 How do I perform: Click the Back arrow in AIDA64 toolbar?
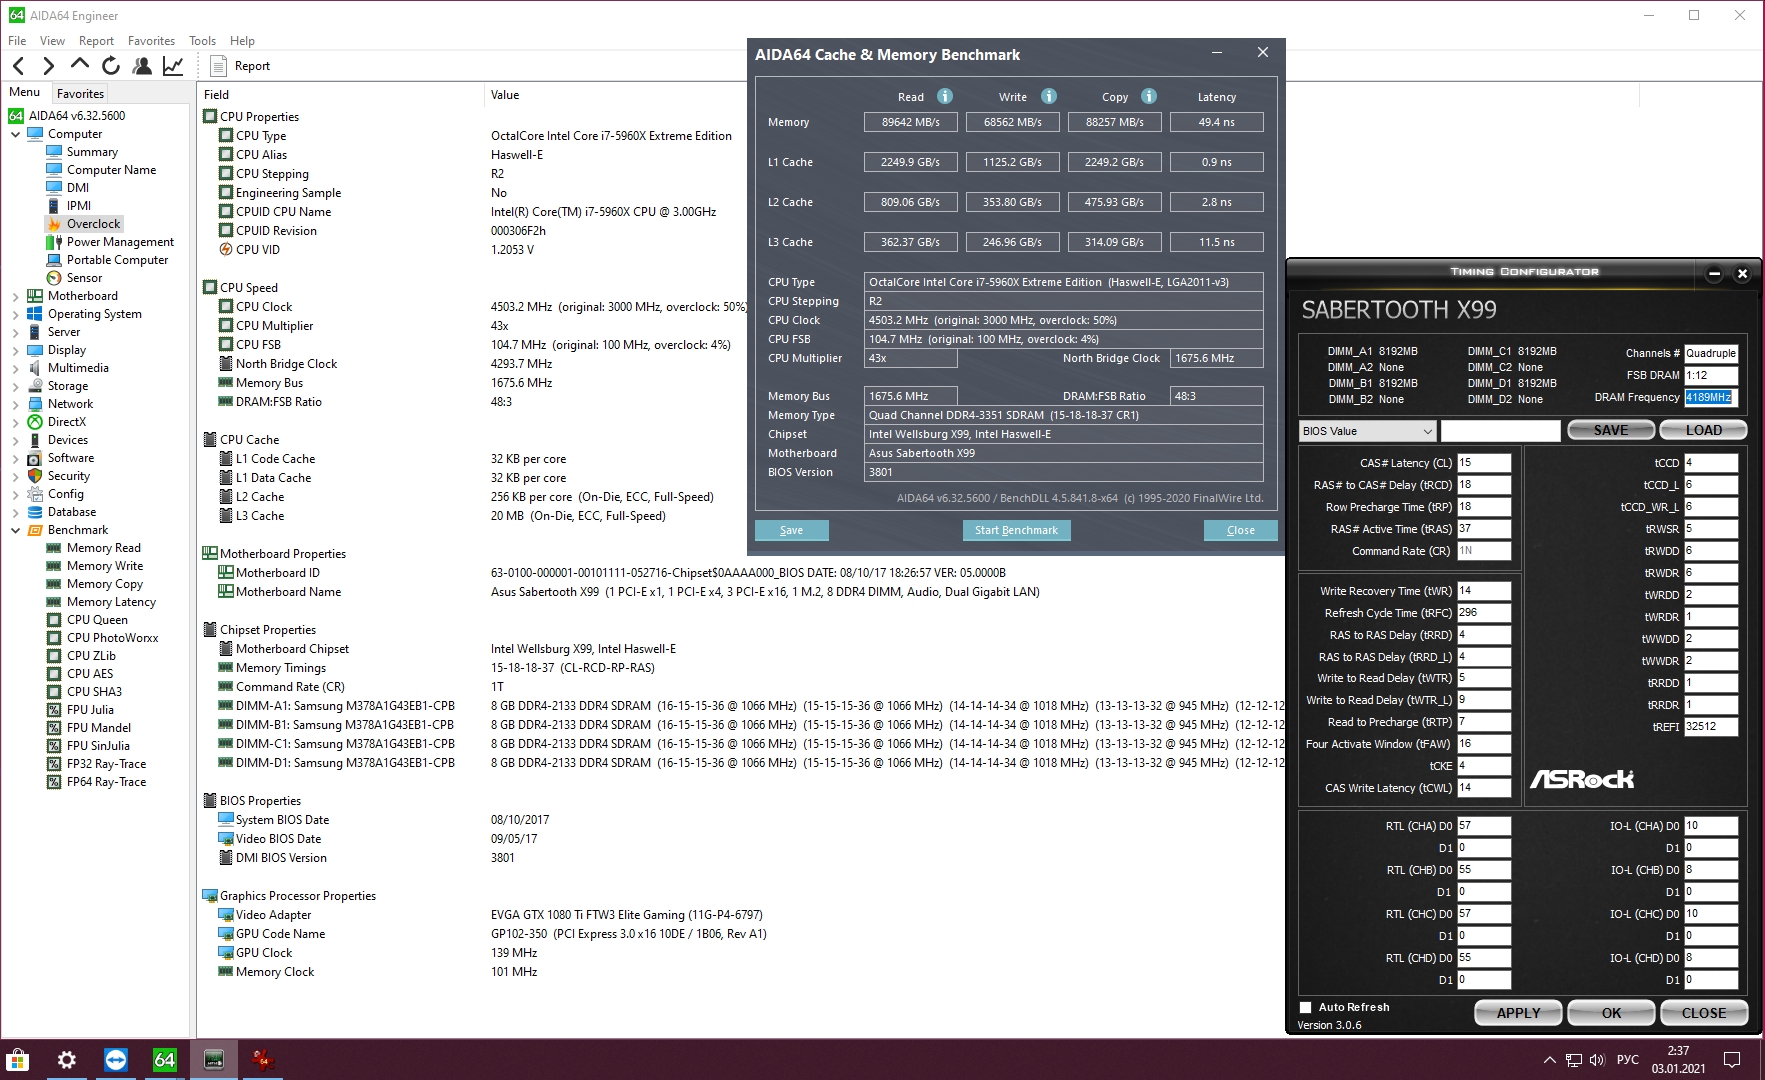pos(19,66)
